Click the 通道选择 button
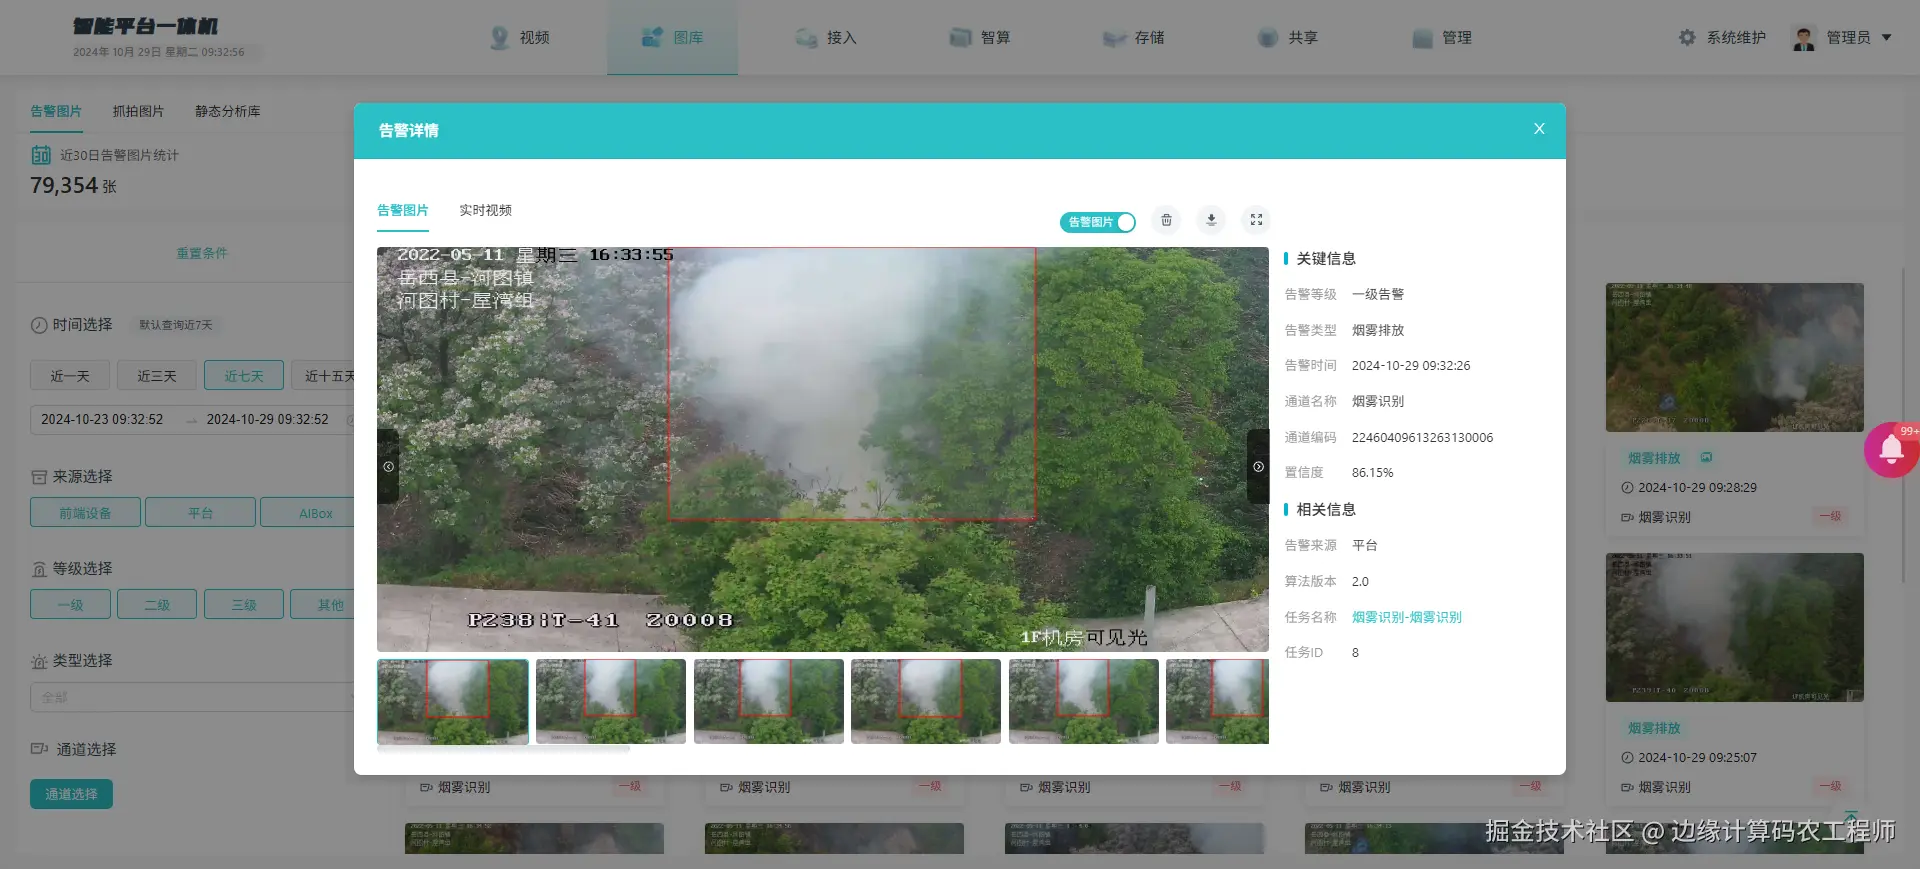Image resolution: width=1920 pixels, height=869 pixels. coord(71,794)
